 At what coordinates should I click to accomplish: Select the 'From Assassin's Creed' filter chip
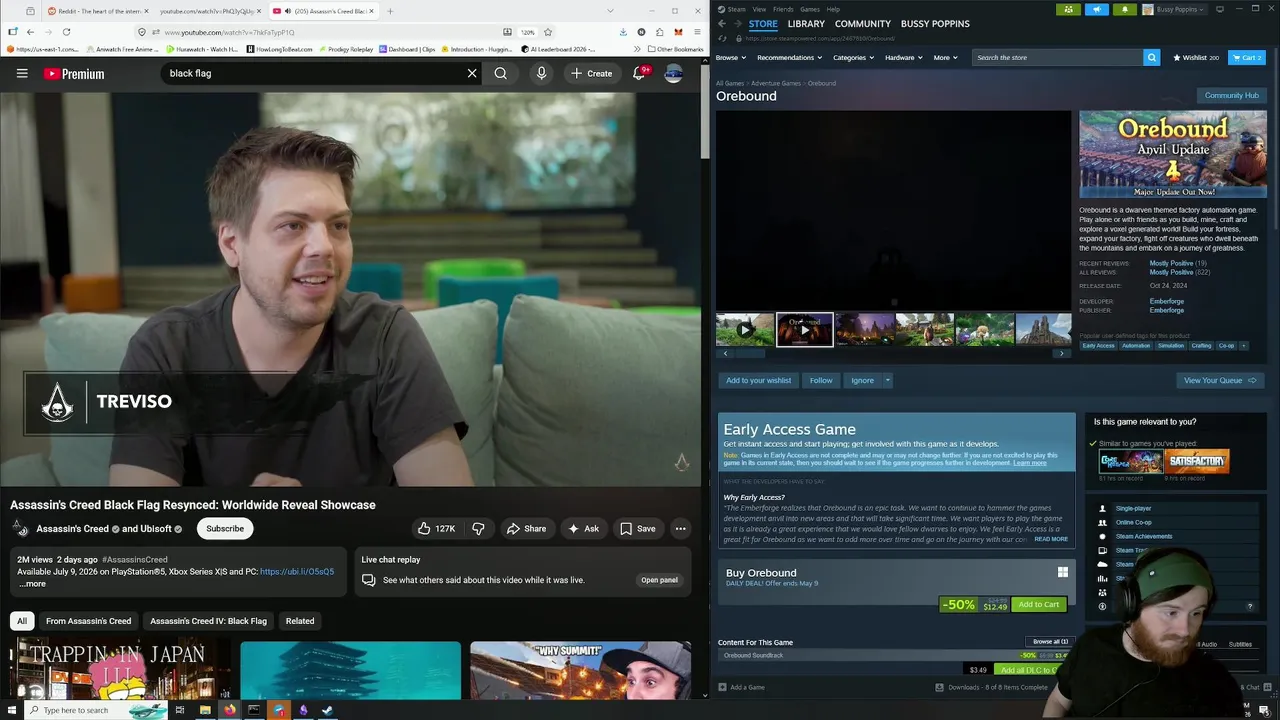(x=88, y=621)
